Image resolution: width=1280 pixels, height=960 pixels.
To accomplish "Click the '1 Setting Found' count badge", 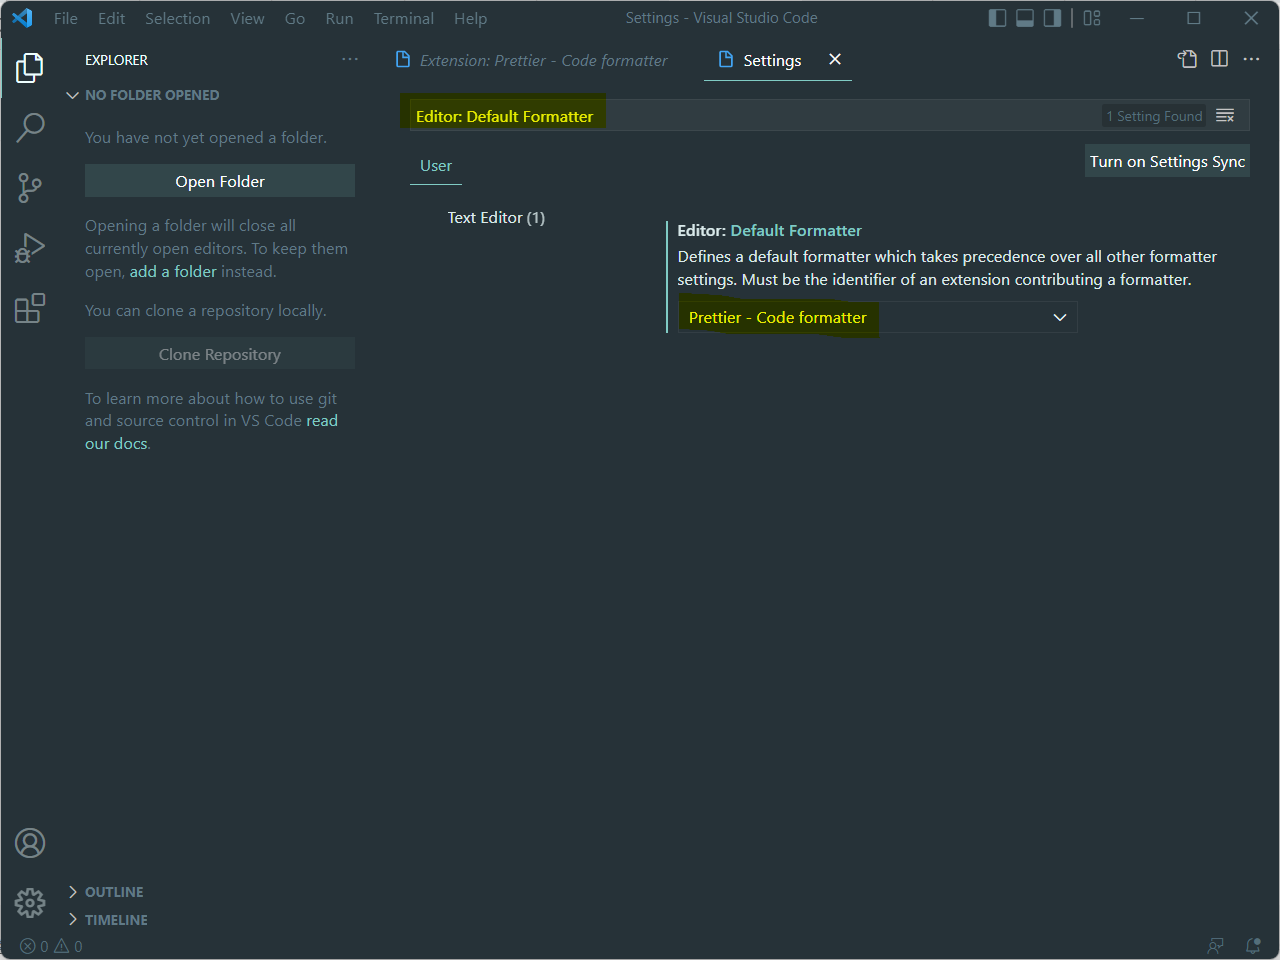I will coord(1154,116).
